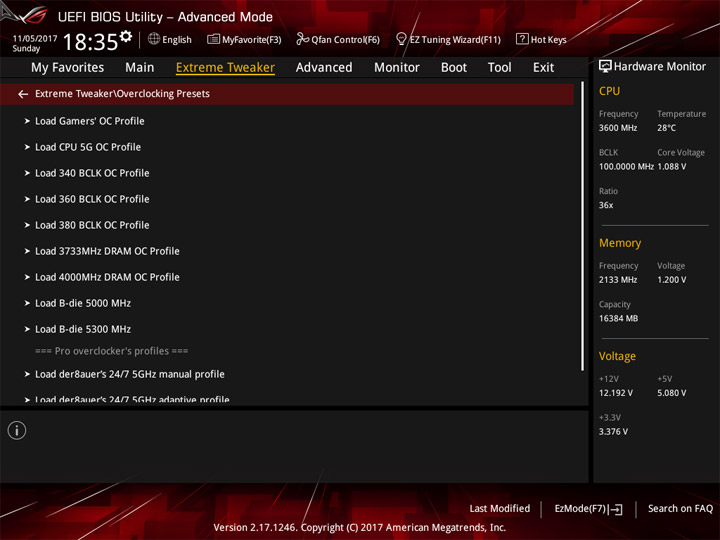Click the EZ Tuning Wizard lightbulb icon
Image resolution: width=720 pixels, height=540 pixels.
401,39
